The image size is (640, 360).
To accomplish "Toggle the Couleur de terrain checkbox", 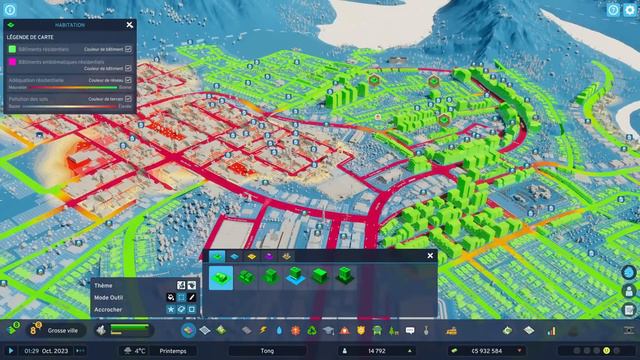I will click(129, 98).
